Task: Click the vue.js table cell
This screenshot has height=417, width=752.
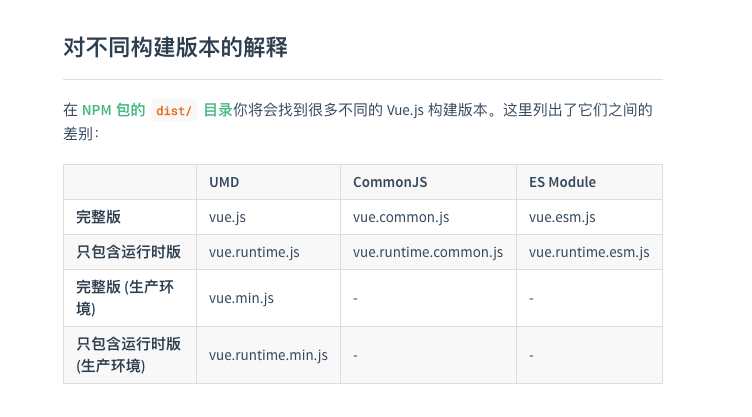Action: 269,217
